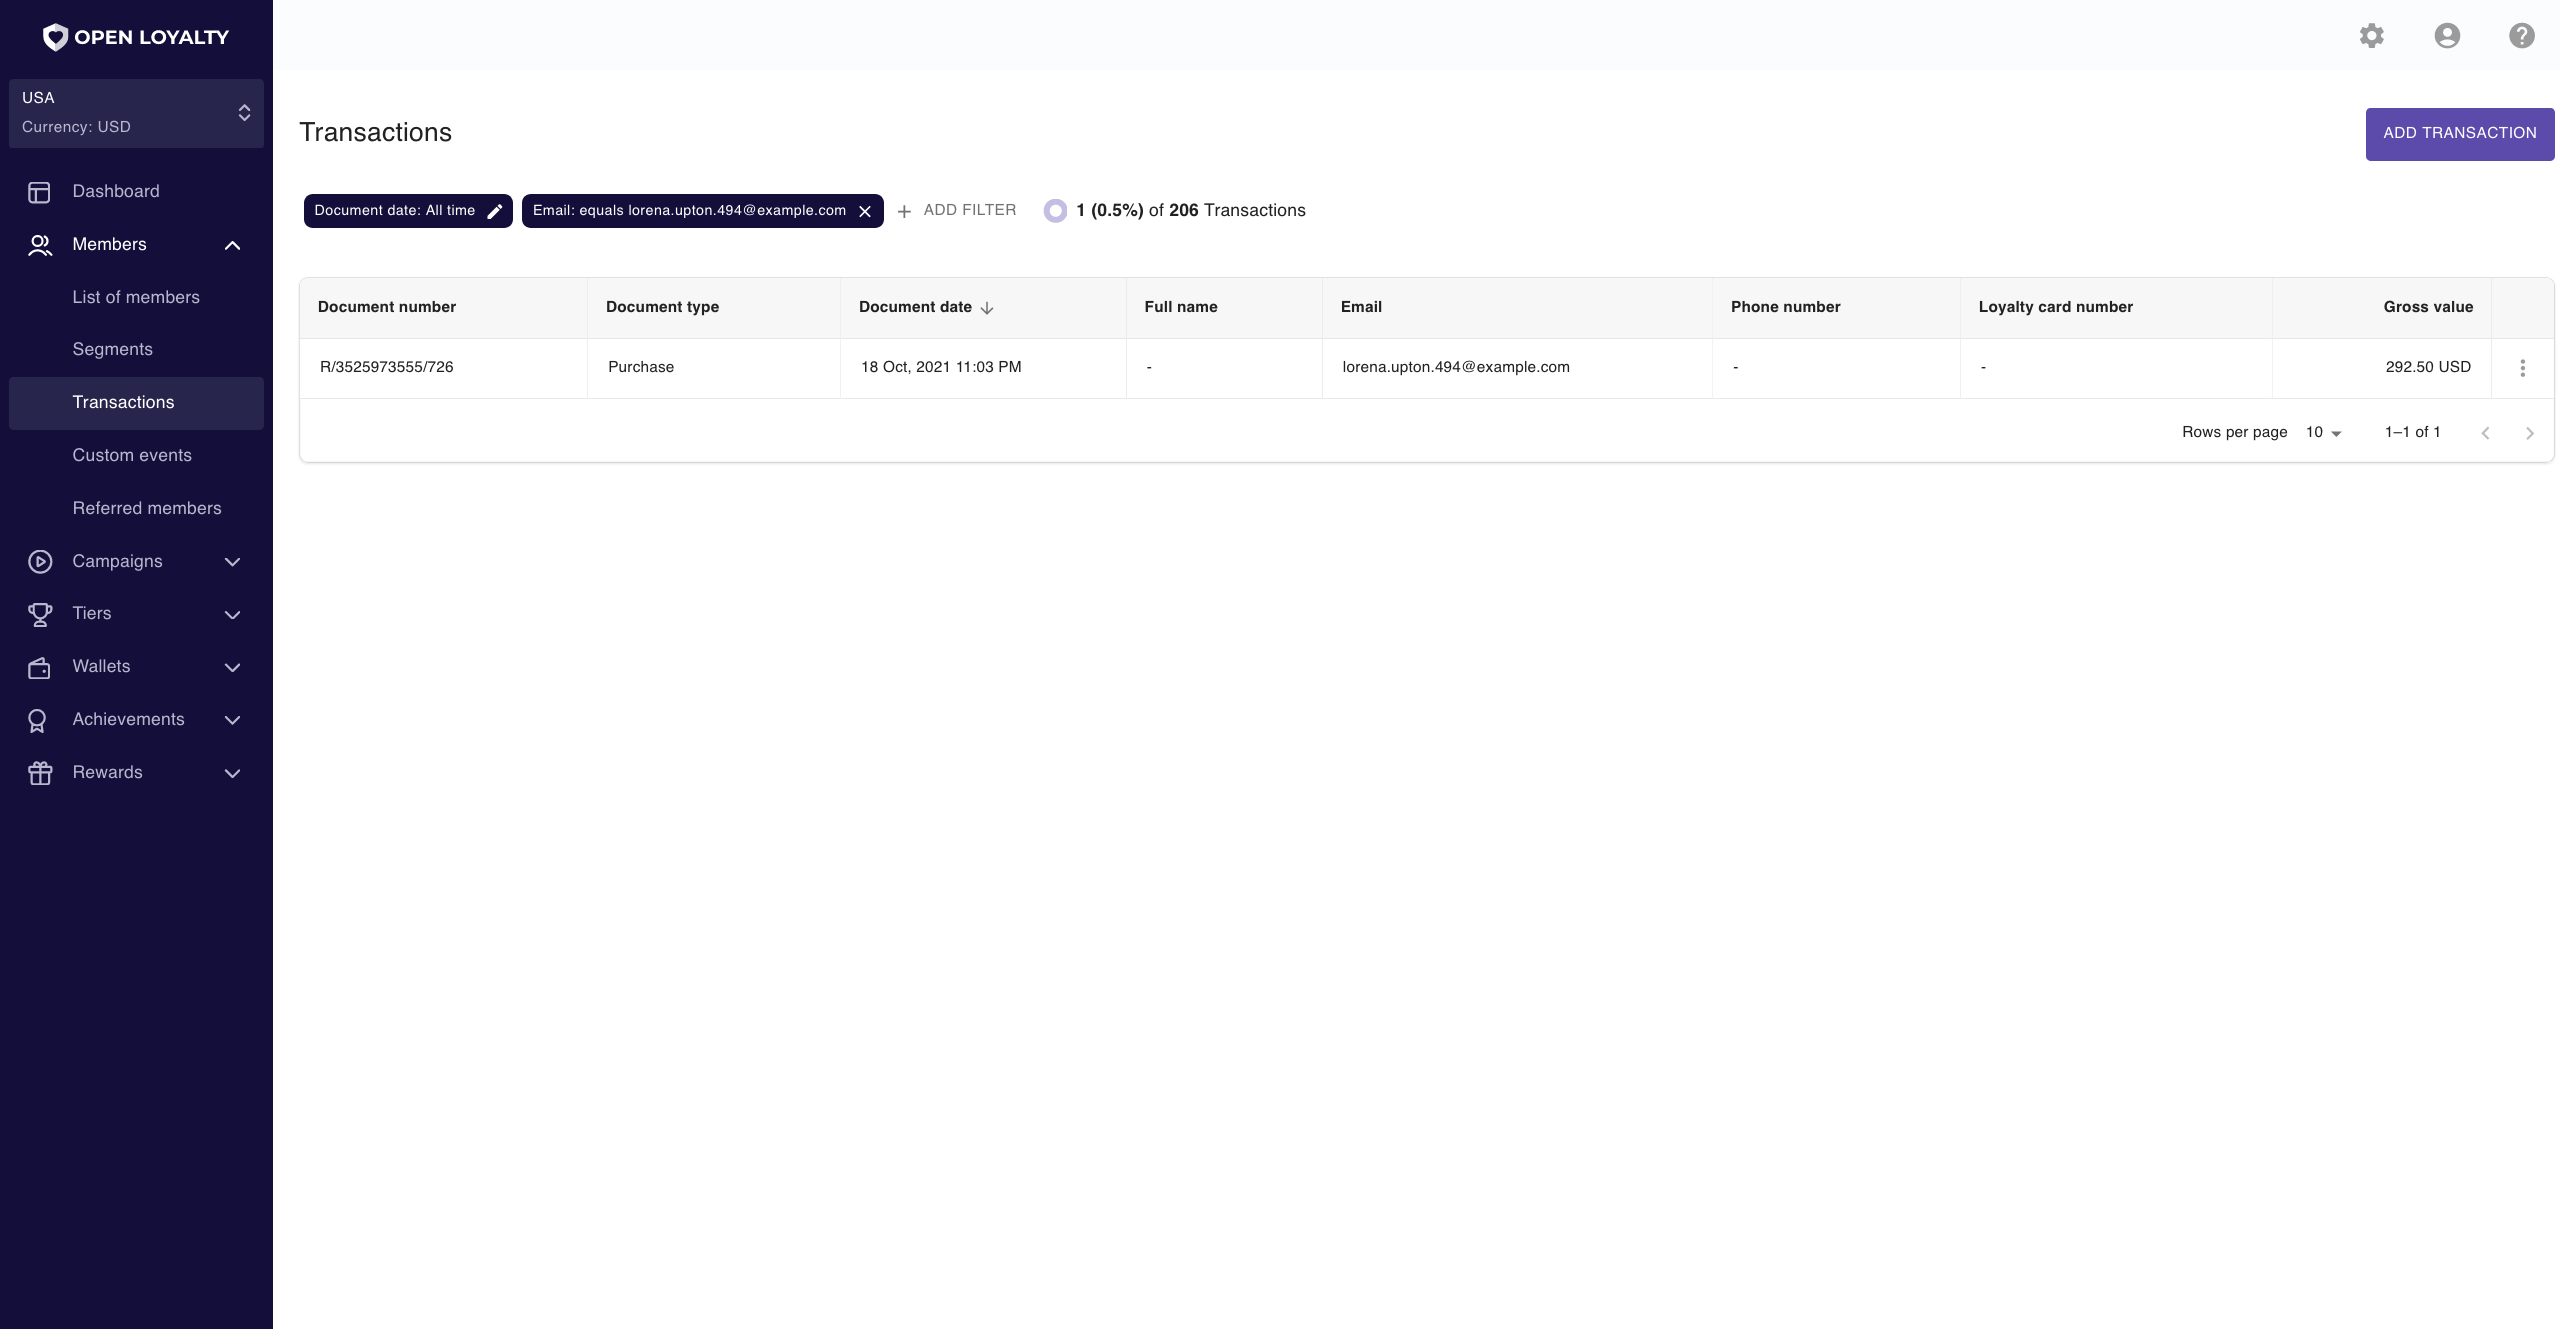Image resolution: width=2560 pixels, height=1329 pixels.
Task: Click the Open Loyalty shield logo
Action: 55,37
